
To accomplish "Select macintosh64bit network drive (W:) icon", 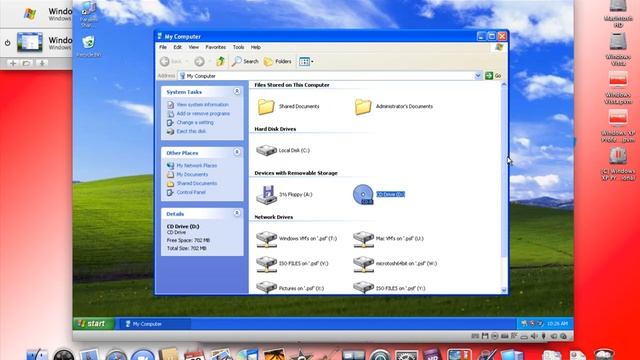I will click(x=363, y=264).
